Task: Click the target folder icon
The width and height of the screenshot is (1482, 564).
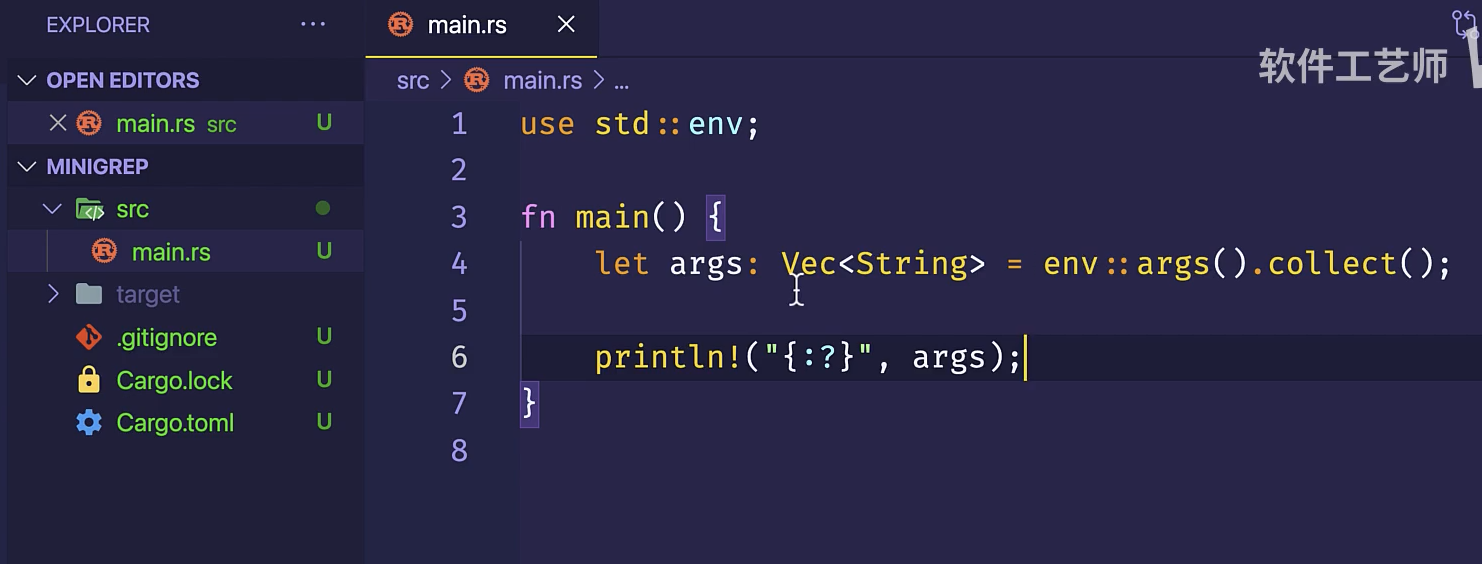Action: click(x=89, y=295)
